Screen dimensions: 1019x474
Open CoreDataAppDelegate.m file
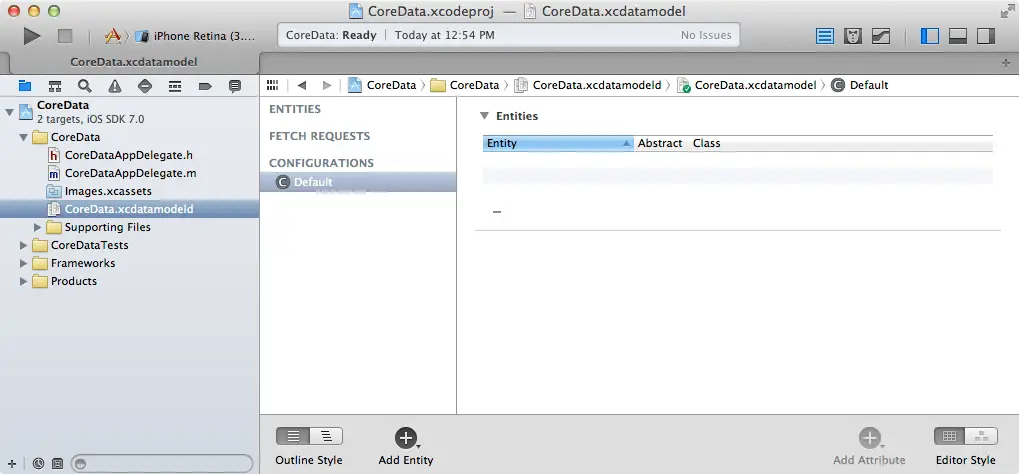[x=130, y=173]
